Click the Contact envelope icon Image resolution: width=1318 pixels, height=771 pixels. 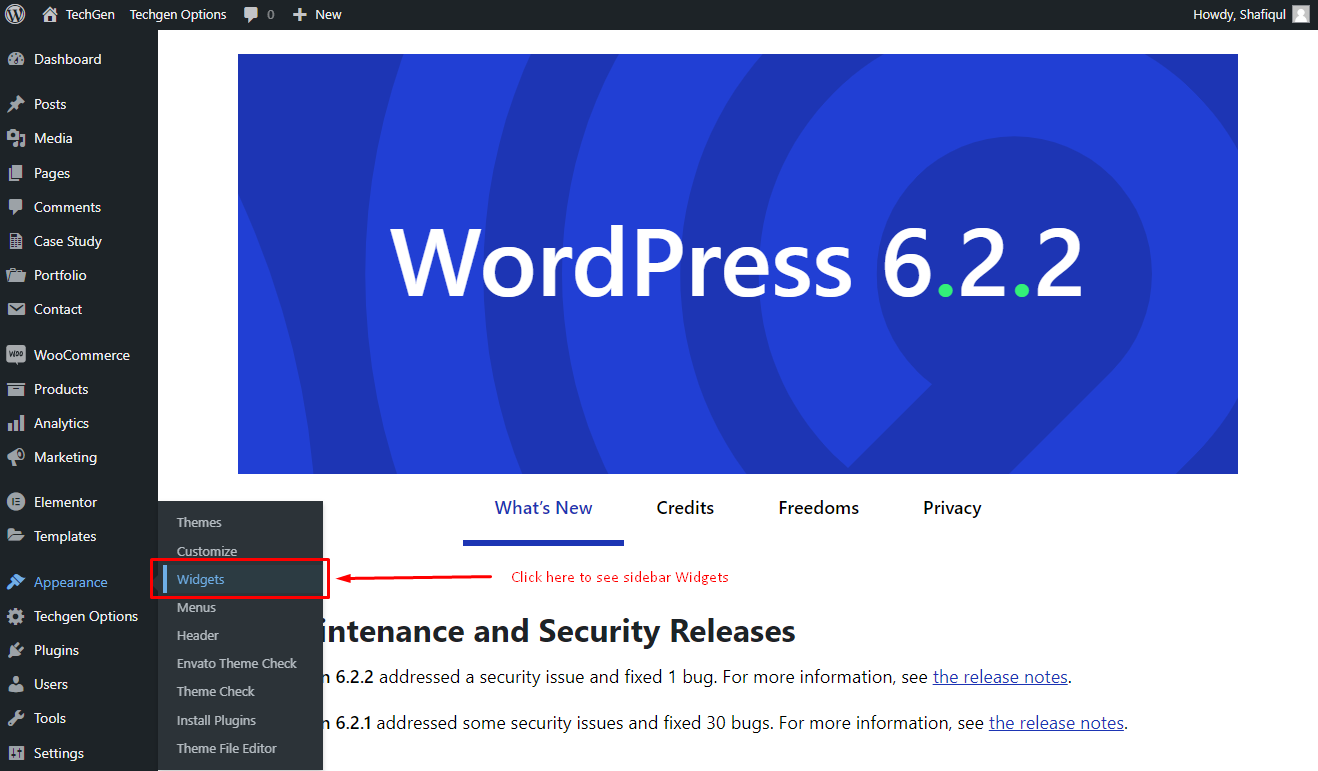click(15, 309)
